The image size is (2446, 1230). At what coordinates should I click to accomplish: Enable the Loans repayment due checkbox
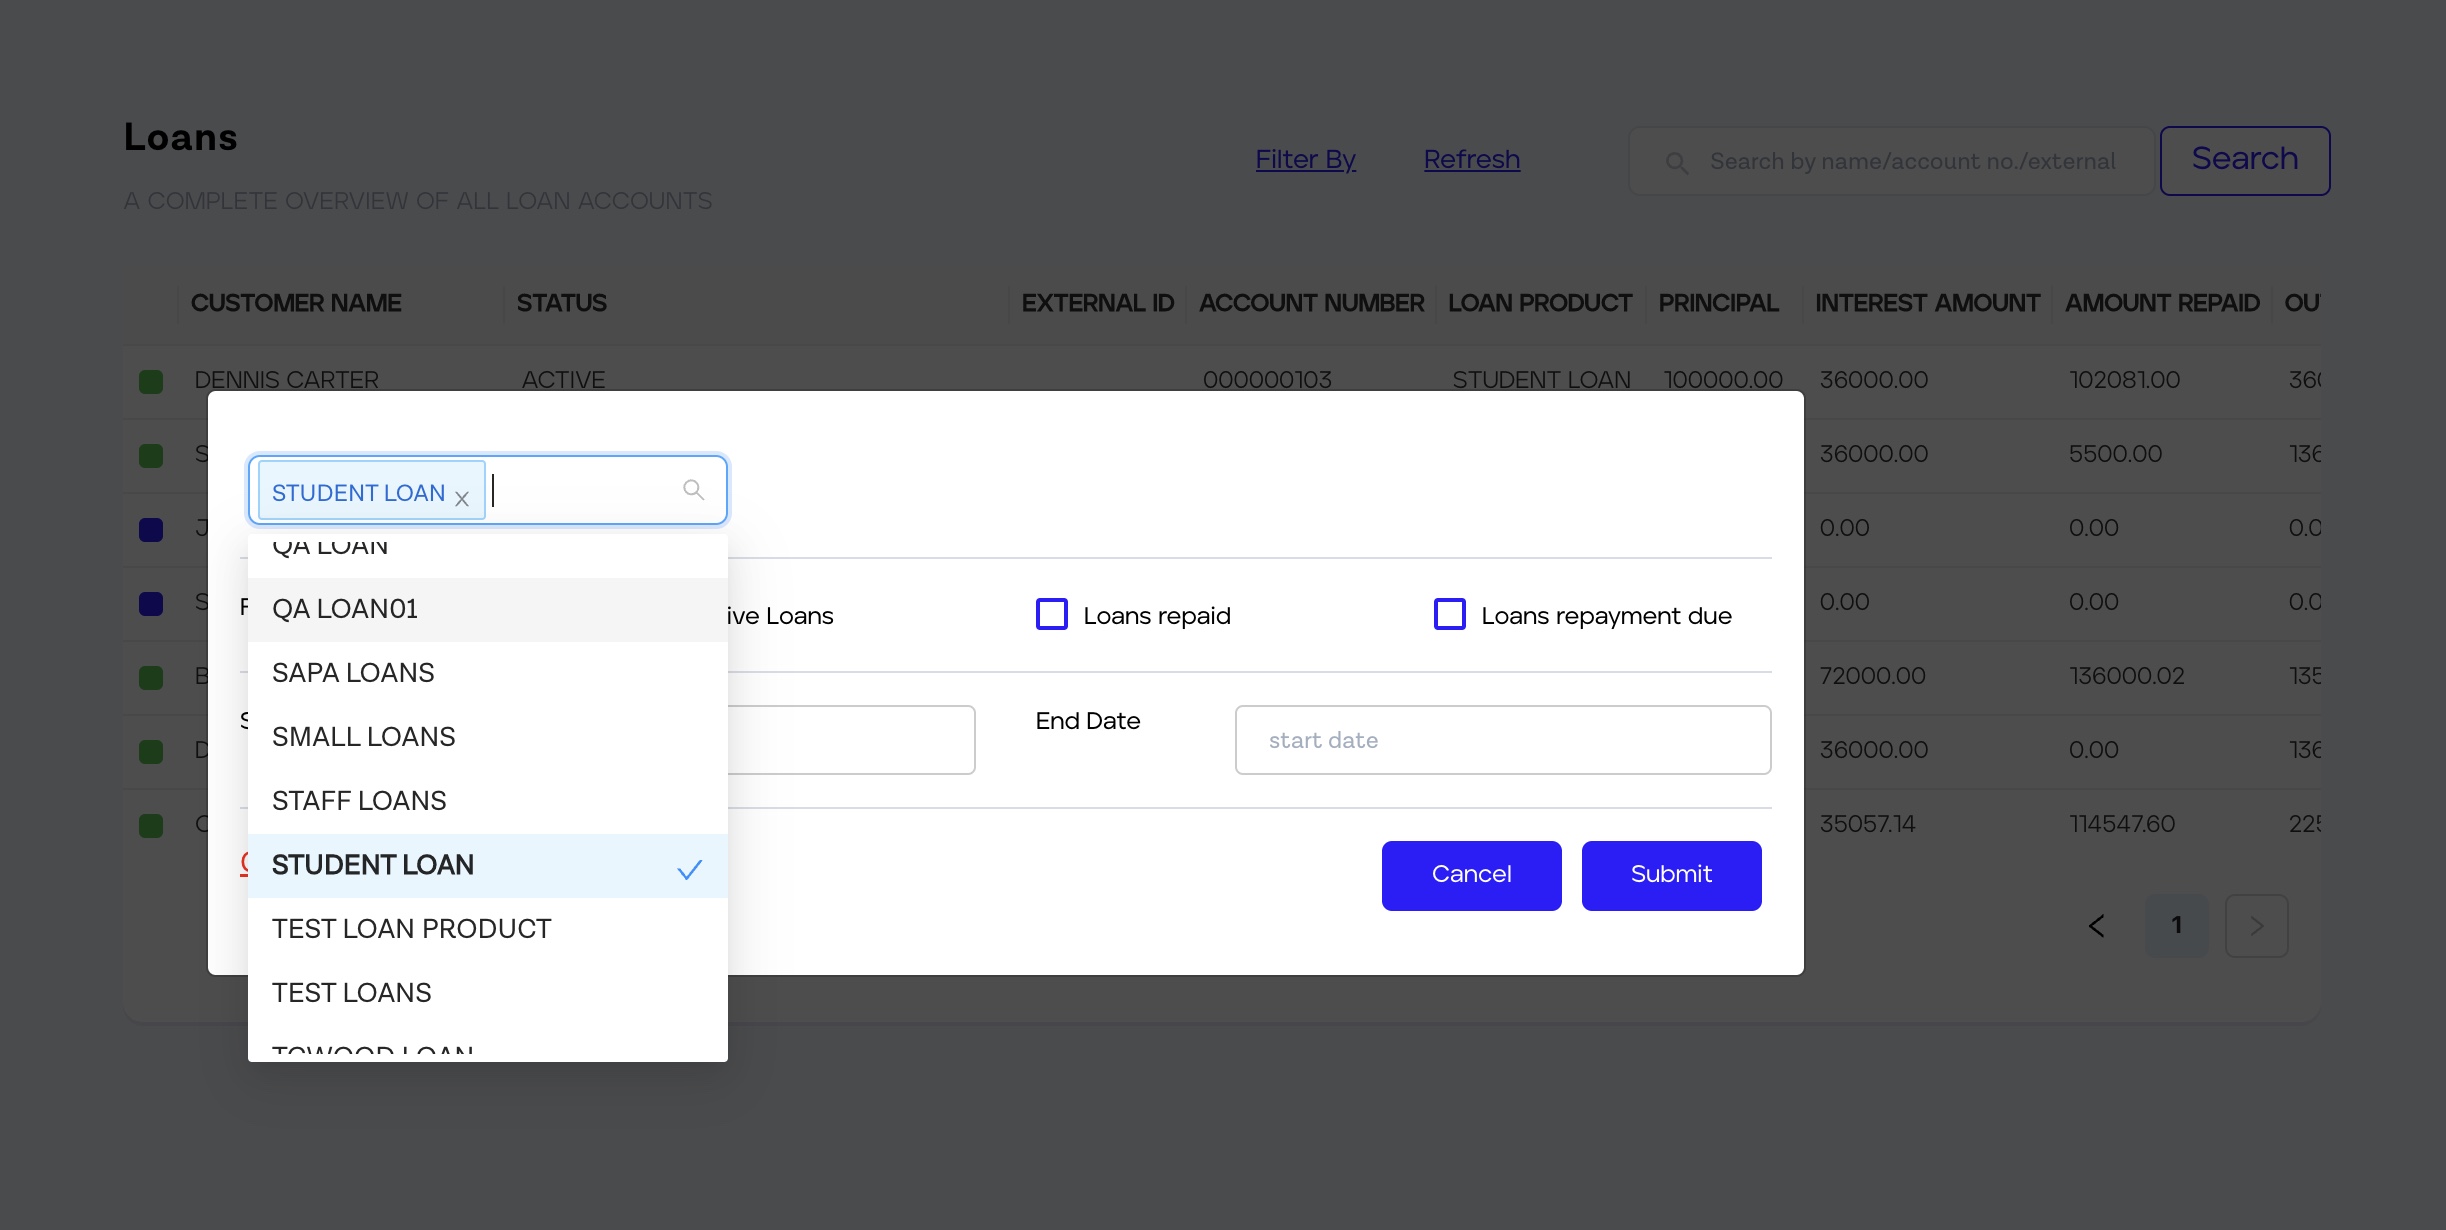tap(1450, 614)
